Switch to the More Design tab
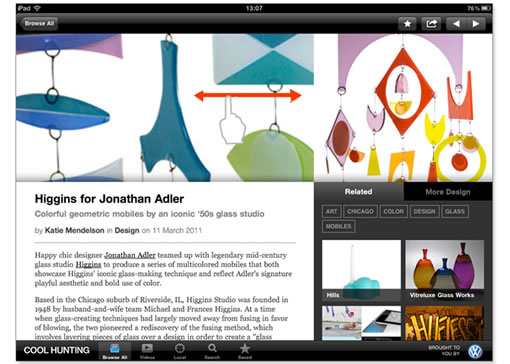 pos(448,192)
